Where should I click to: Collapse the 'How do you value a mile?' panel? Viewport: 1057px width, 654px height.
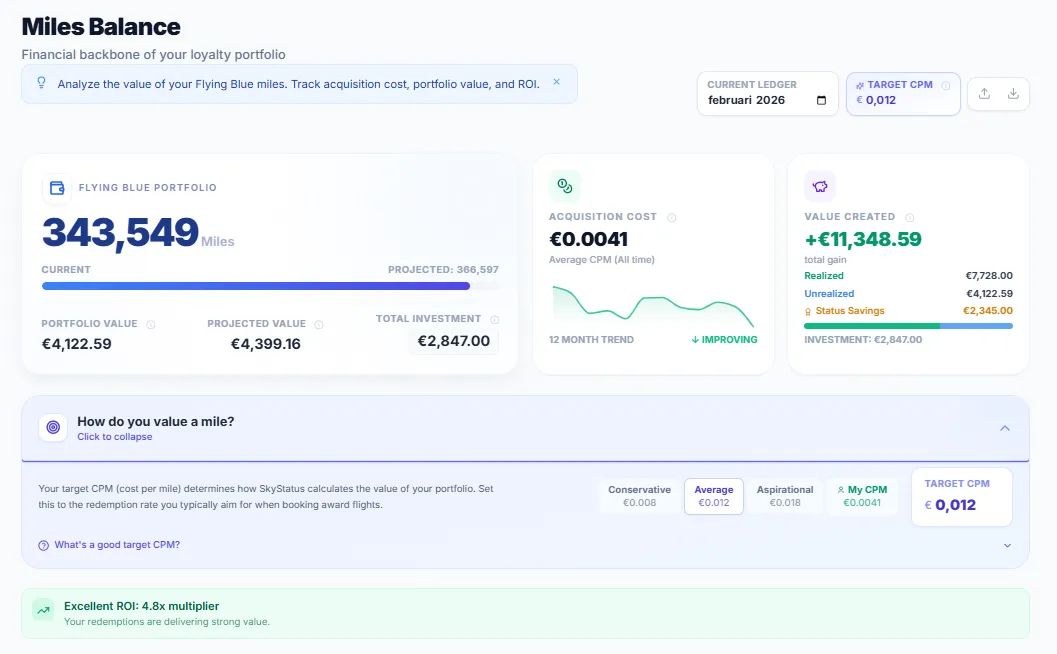(x=1005, y=427)
